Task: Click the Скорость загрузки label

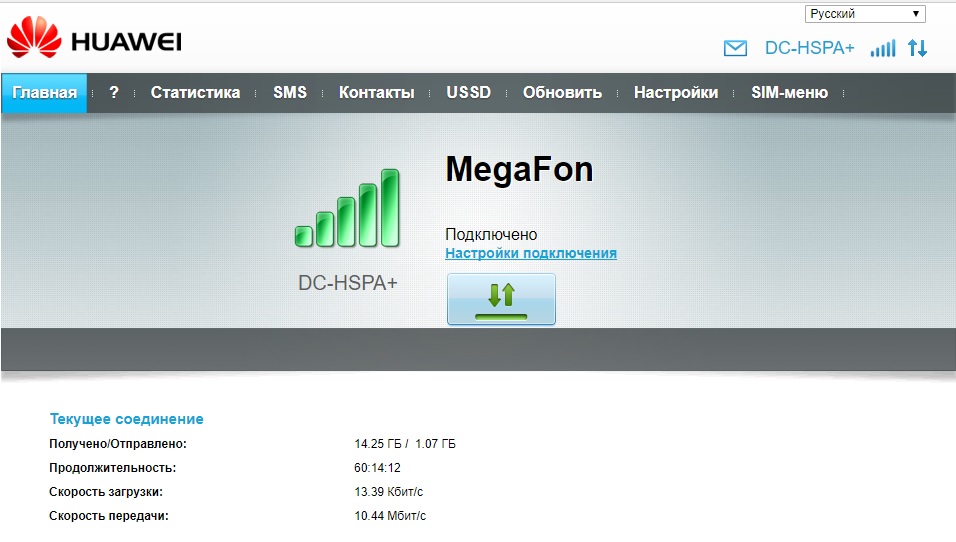Action: (106, 492)
